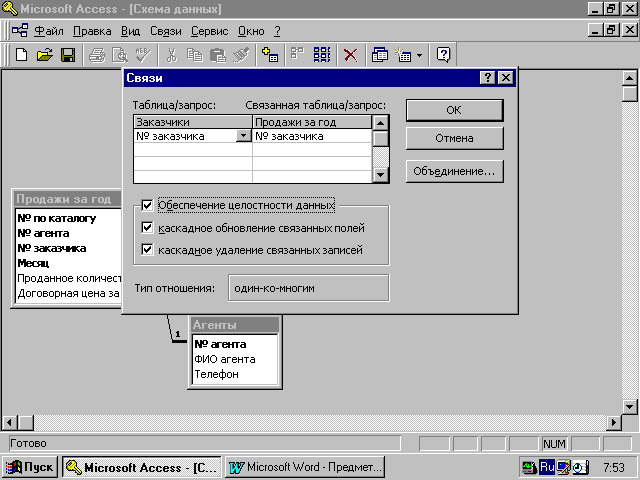Click the Пуск start button
Screen dimensions: 640x480
tap(30, 467)
